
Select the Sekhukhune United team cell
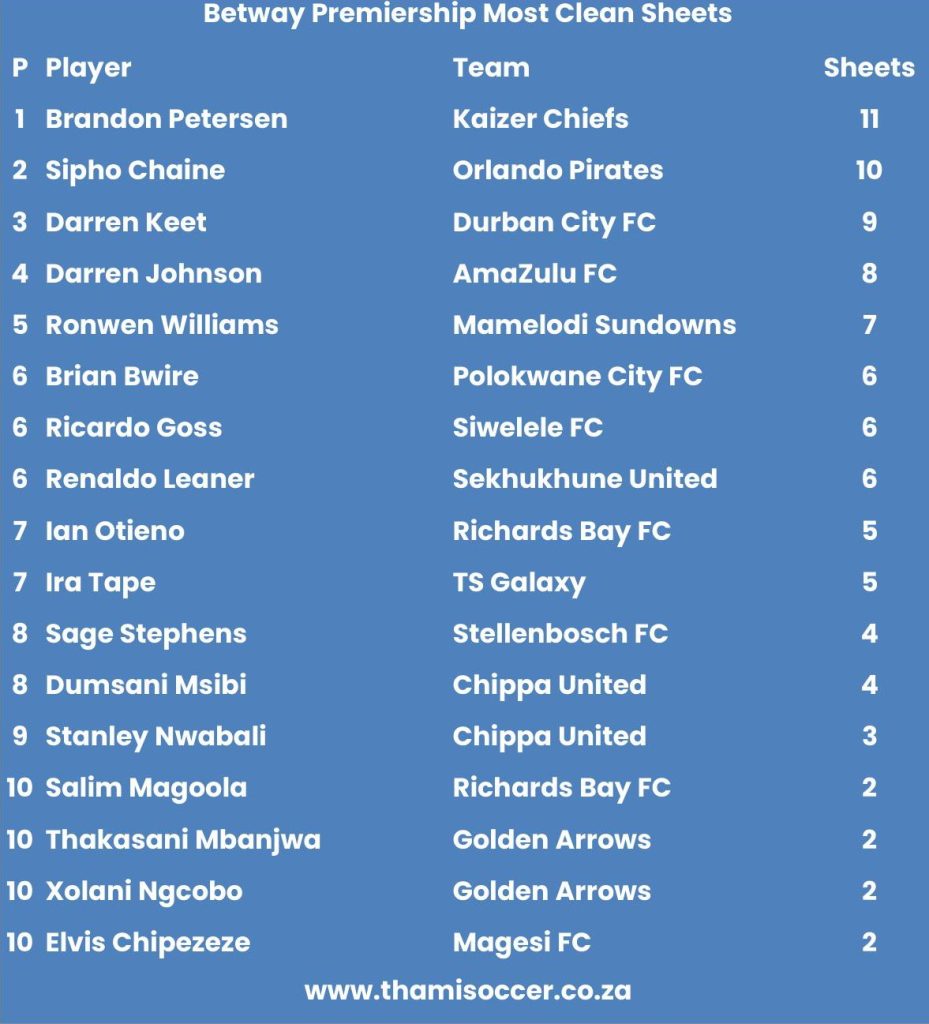pos(585,479)
